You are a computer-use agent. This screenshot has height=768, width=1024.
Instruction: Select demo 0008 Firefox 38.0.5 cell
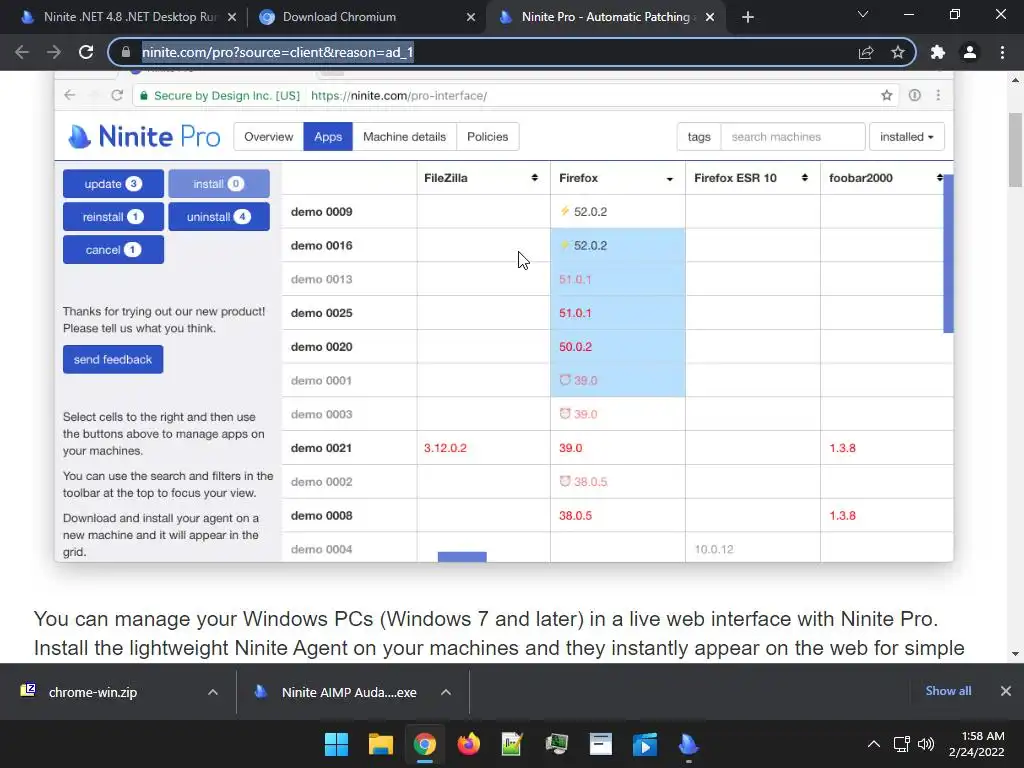click(x=618, y=515)
